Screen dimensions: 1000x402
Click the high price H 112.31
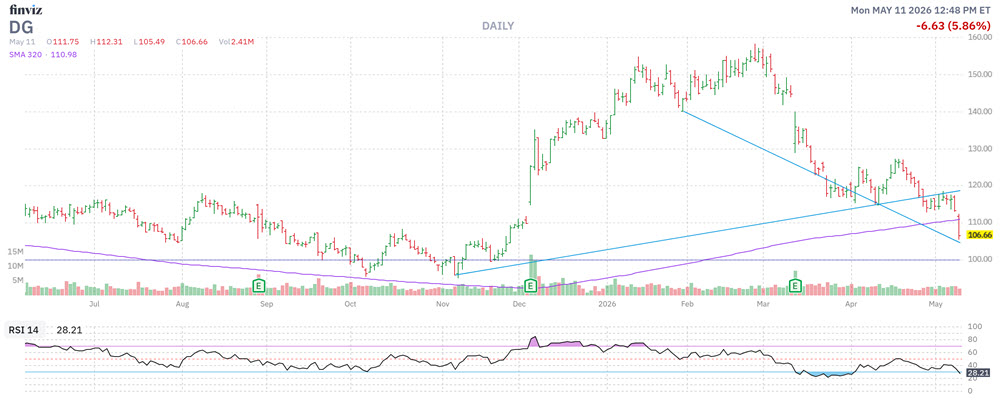point(108,42)
